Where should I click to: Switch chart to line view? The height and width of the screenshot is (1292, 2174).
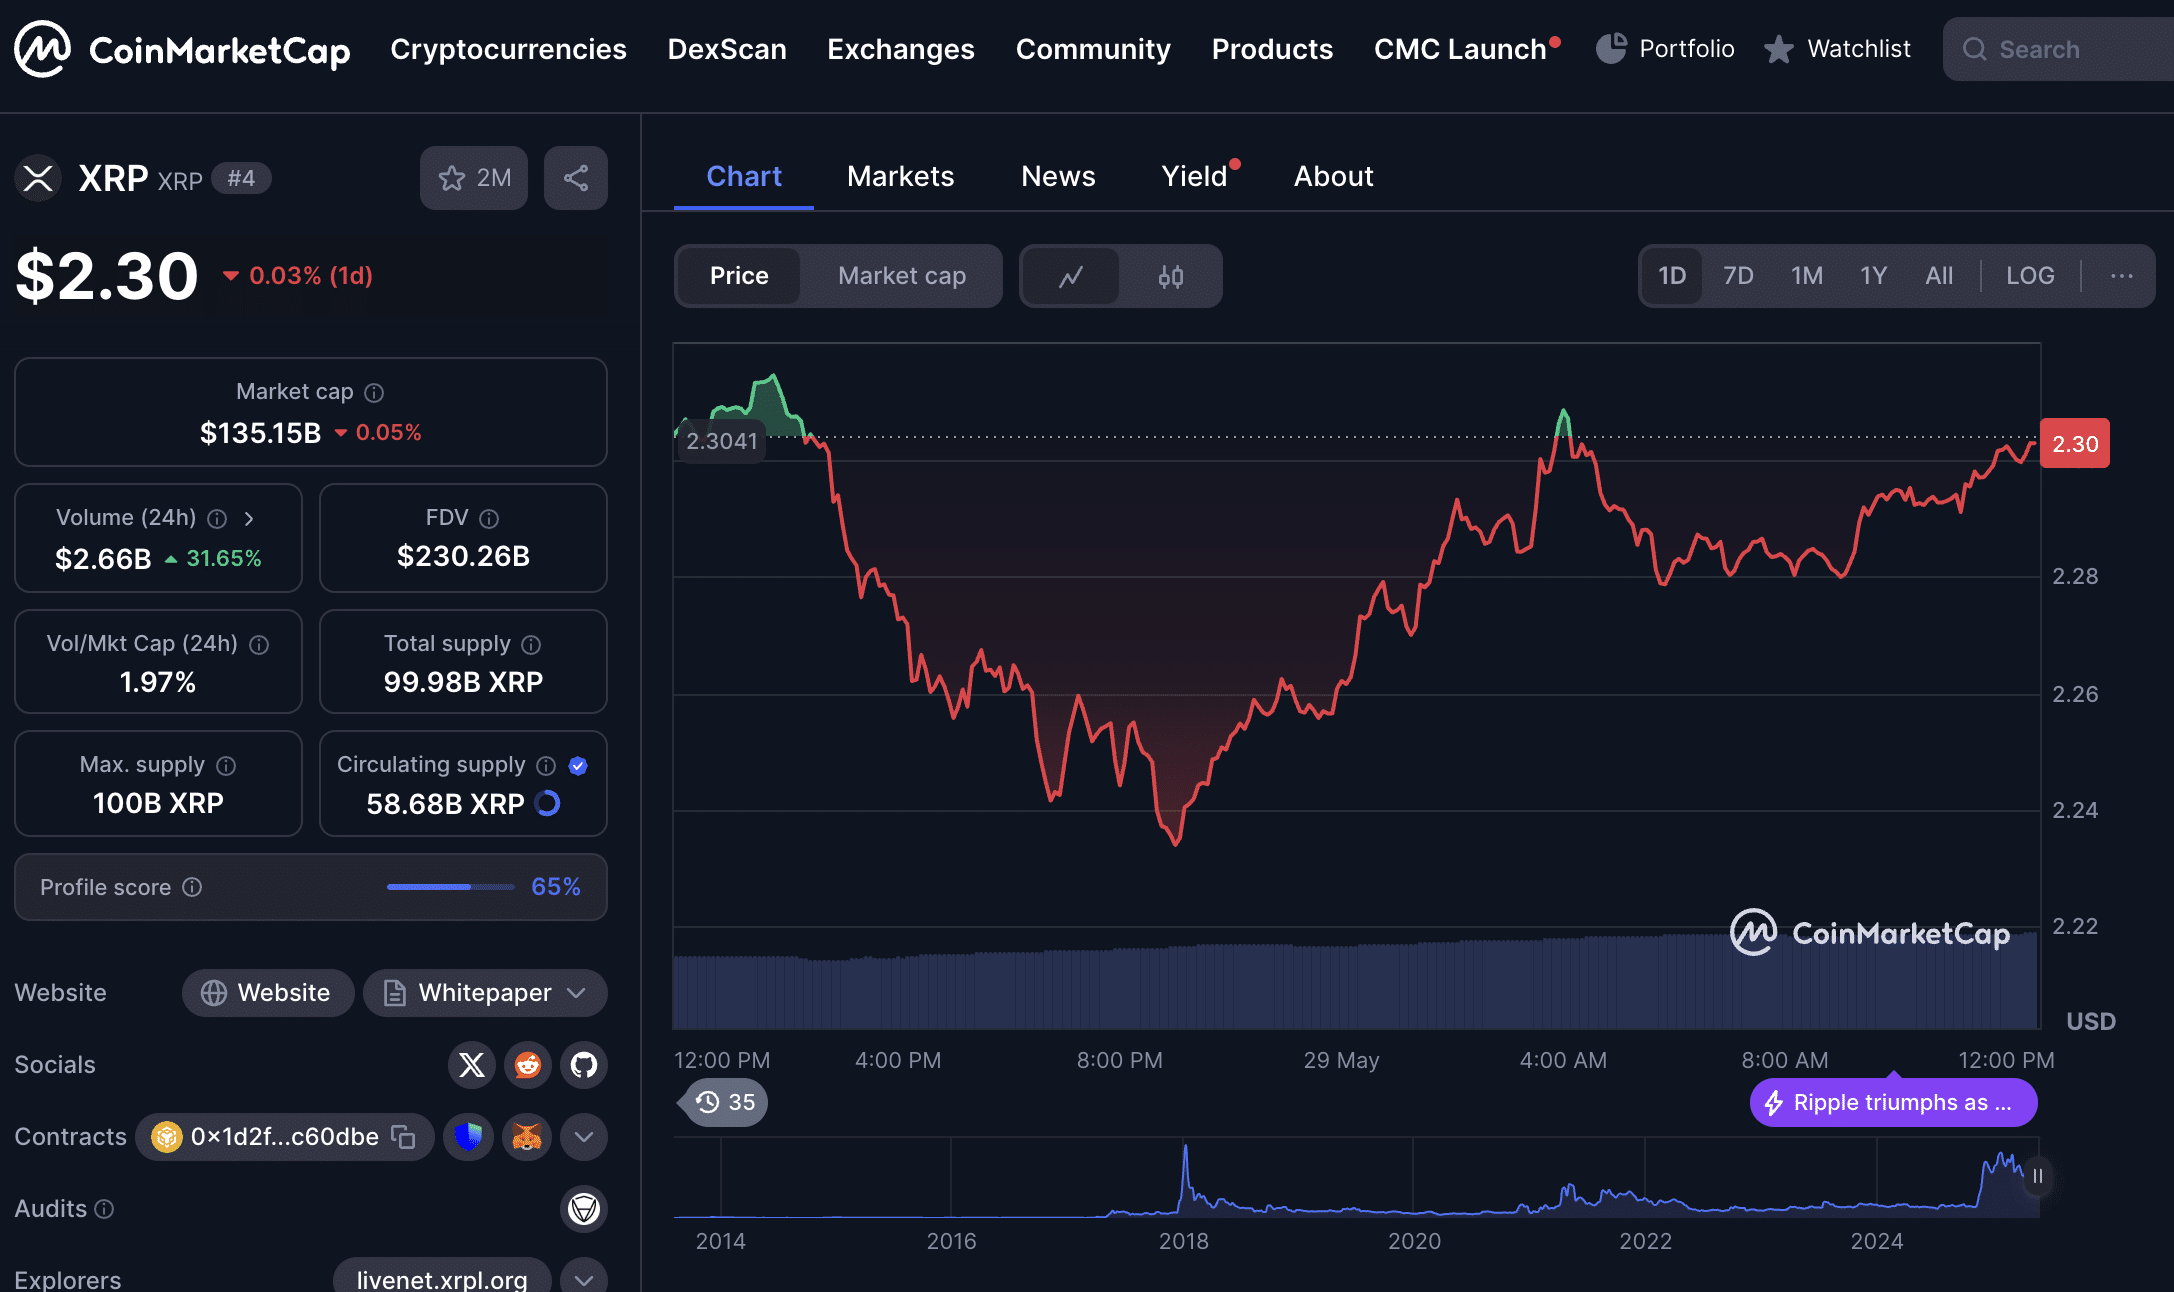tap(1071, 276)
